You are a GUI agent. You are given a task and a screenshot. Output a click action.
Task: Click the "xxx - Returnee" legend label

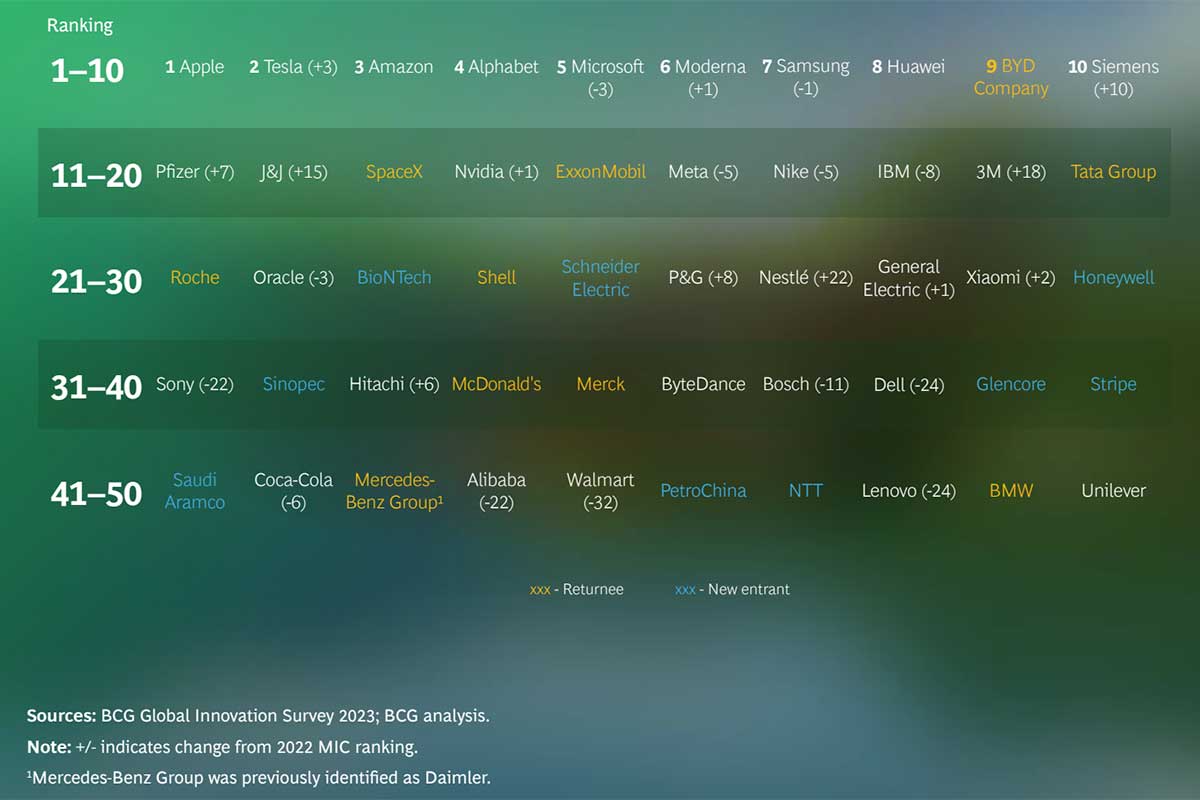[577, 590]
